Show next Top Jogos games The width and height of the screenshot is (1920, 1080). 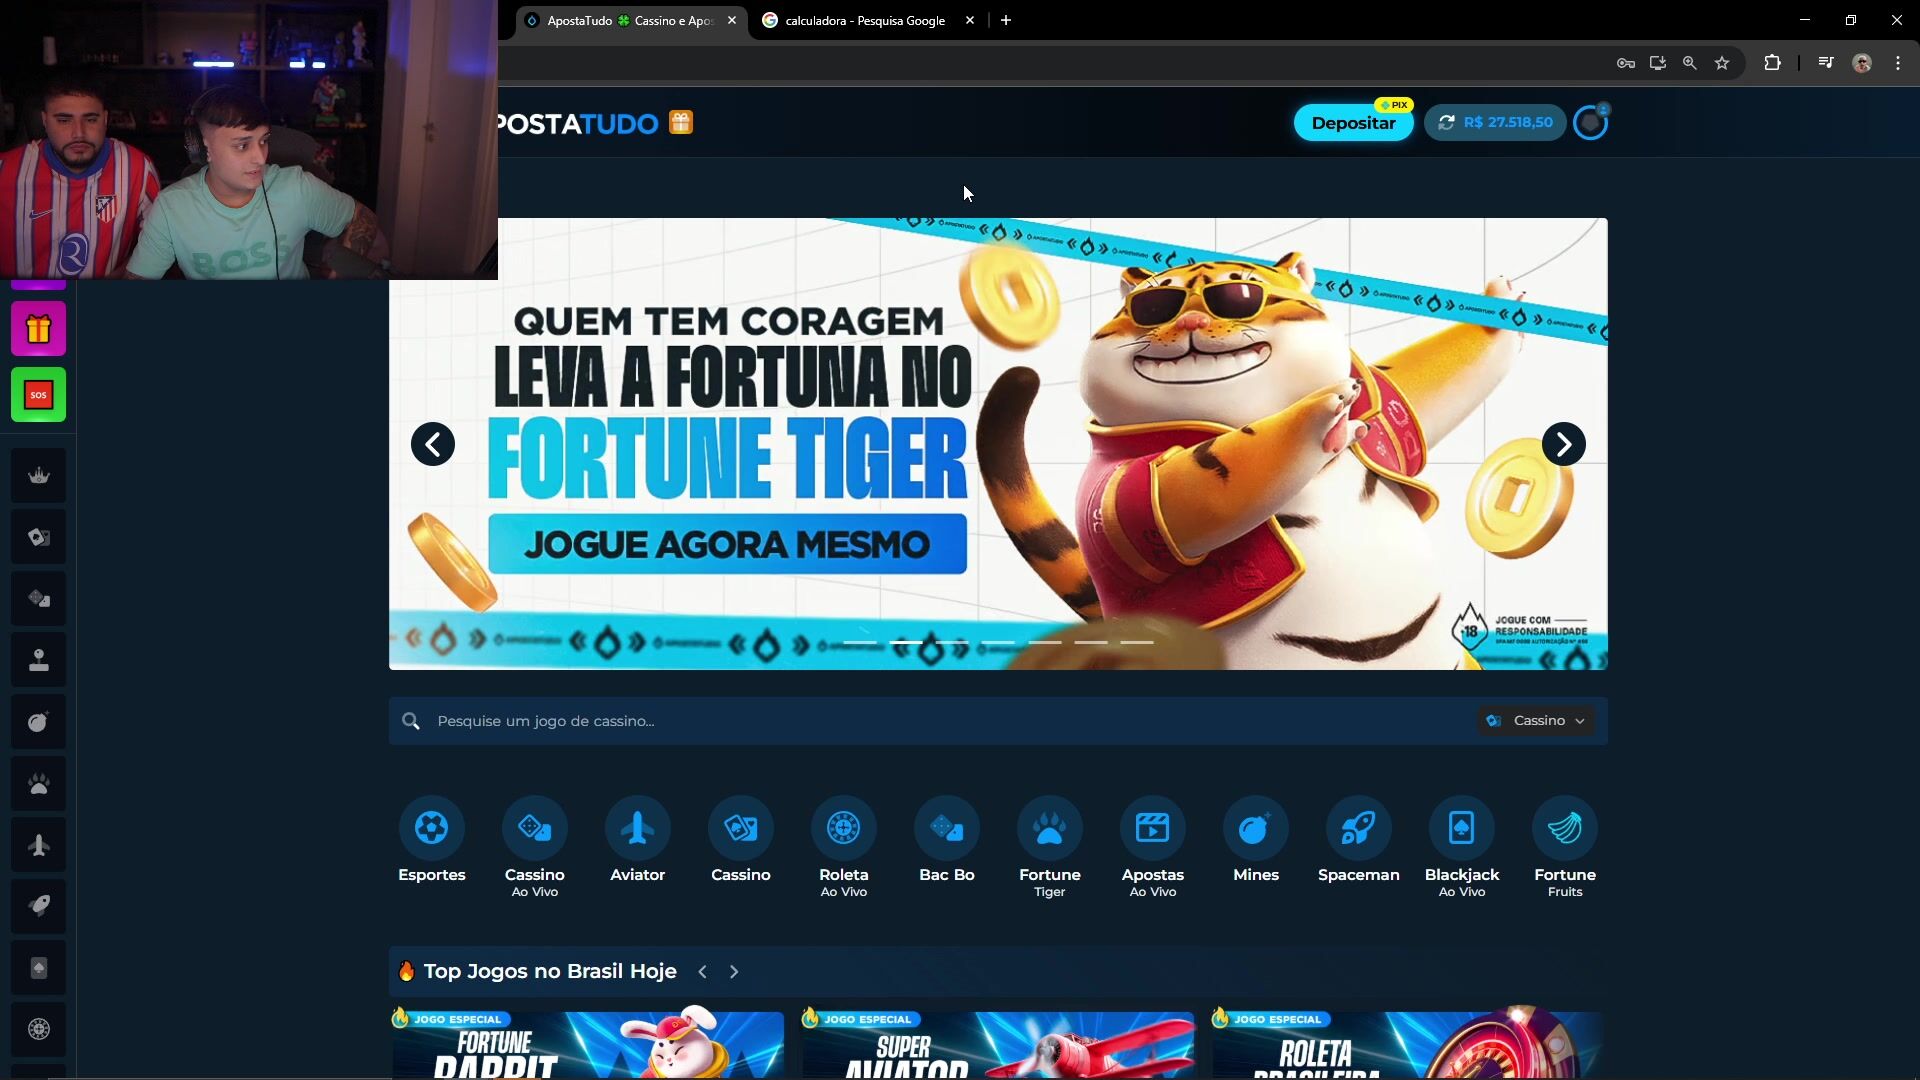(734, 972)
